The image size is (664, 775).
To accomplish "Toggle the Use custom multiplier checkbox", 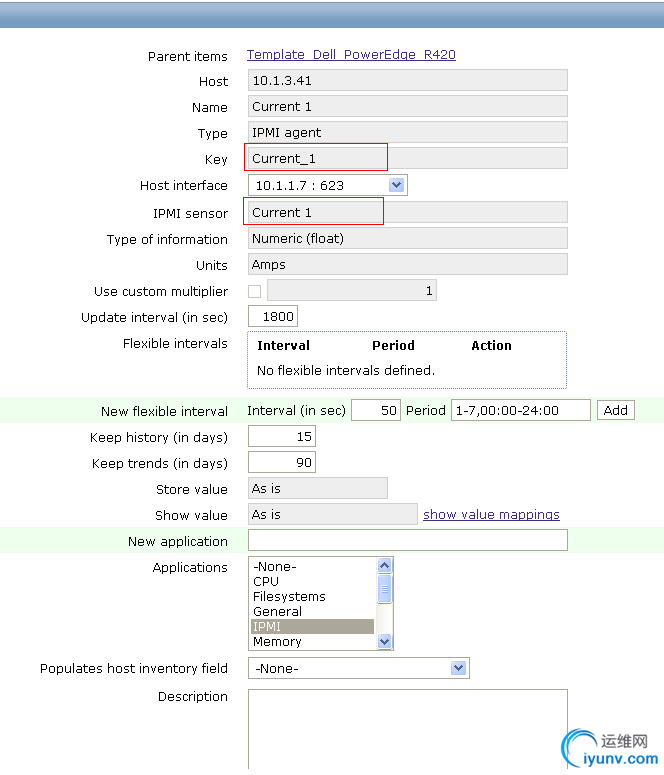I will coord(255,292).
